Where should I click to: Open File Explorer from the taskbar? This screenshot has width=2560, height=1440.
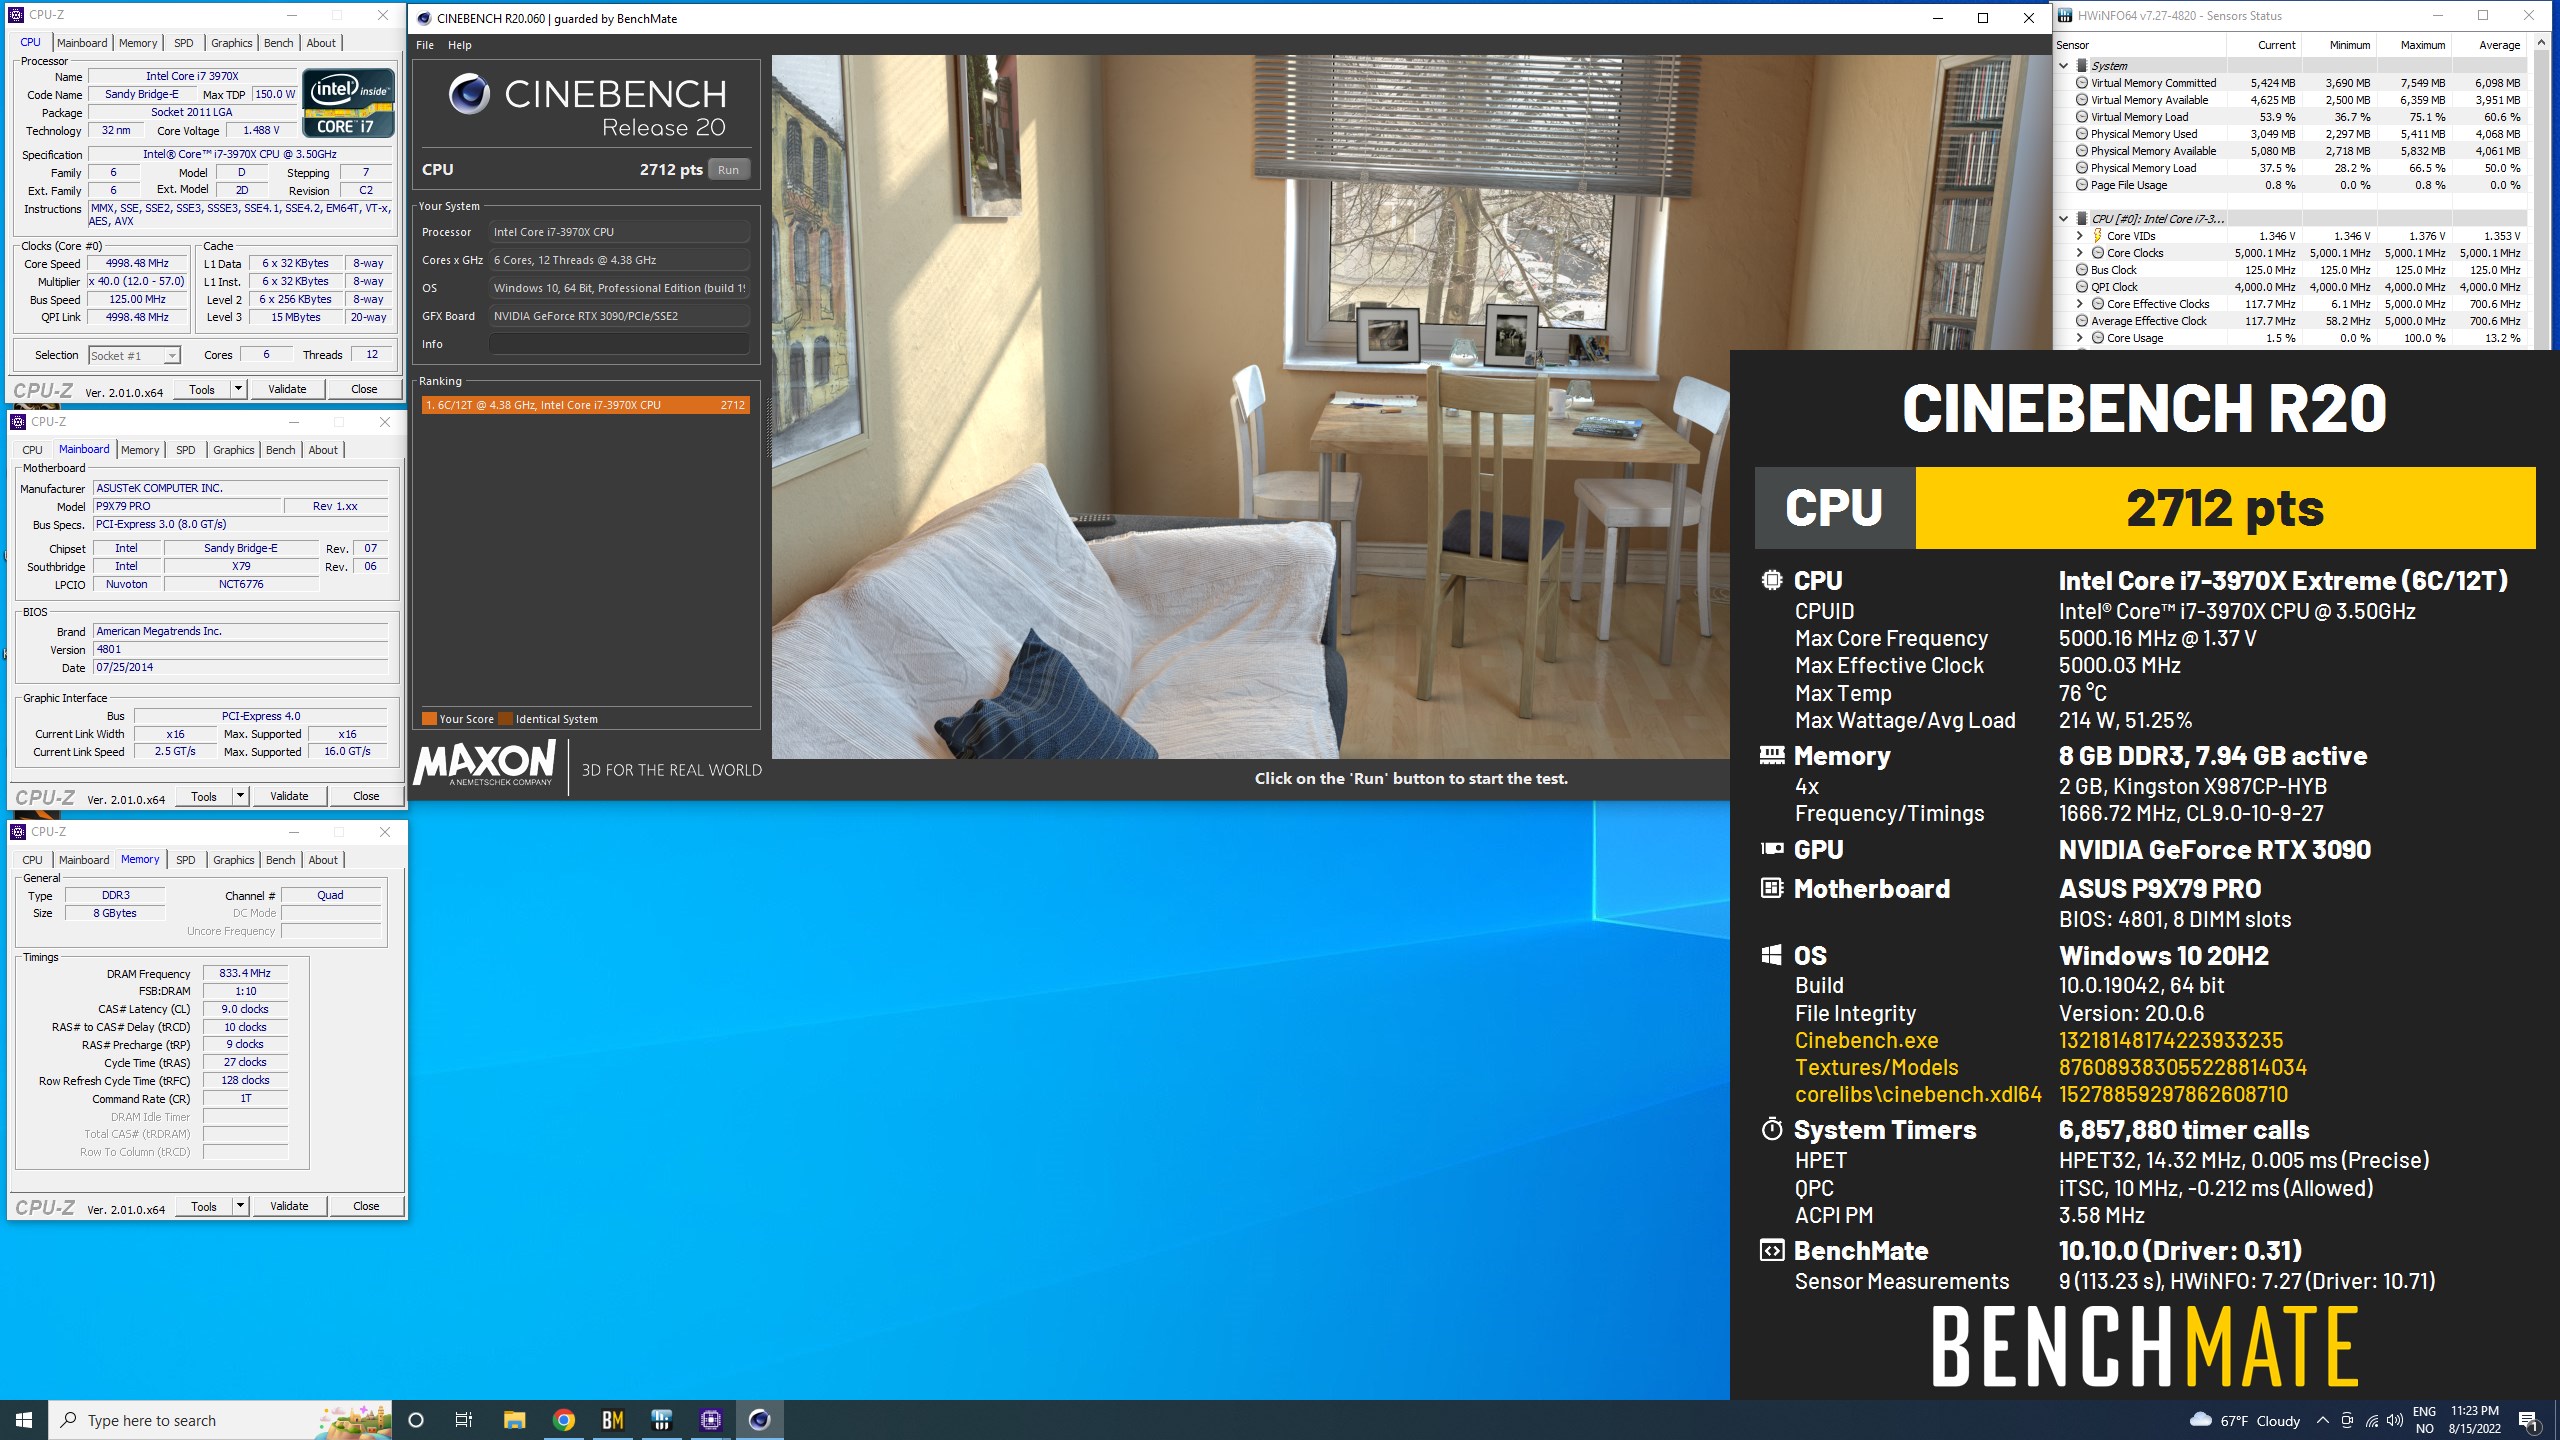(x=514, y=1420)
